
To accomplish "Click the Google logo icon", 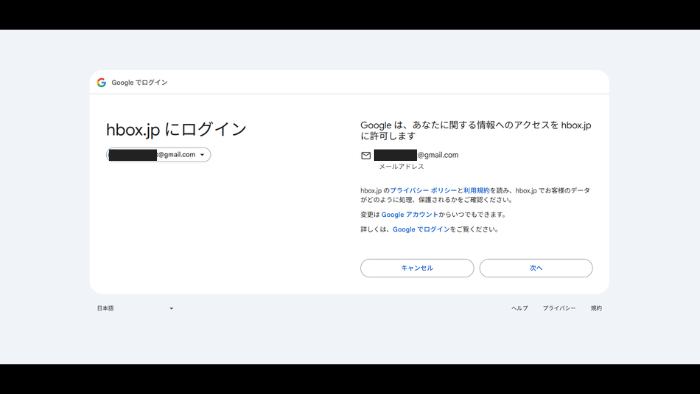I will [101, 83].
